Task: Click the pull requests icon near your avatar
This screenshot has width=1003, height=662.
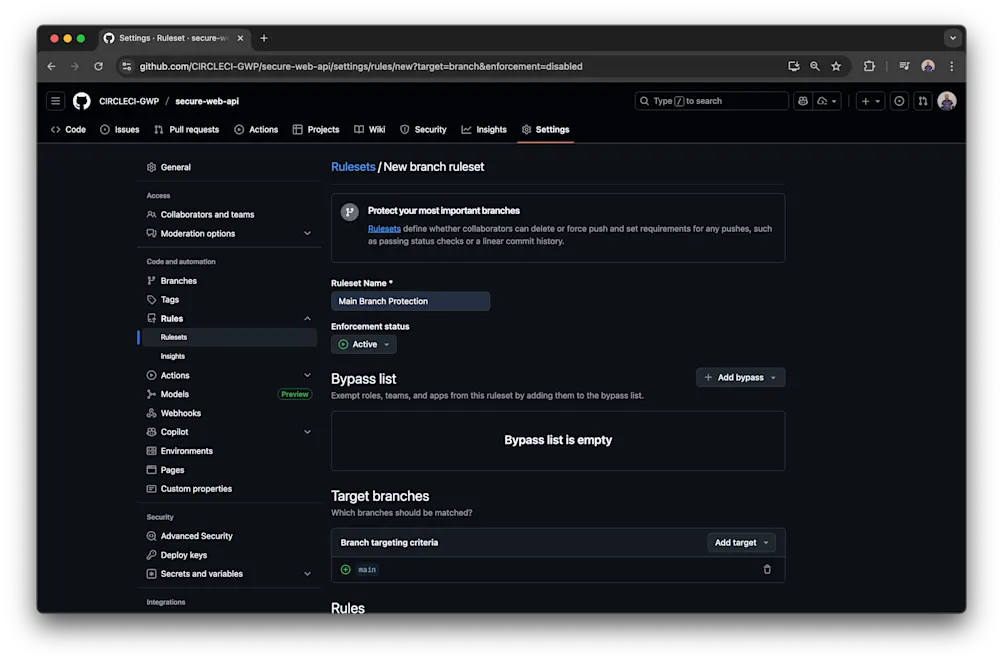Action: [924, 101]
